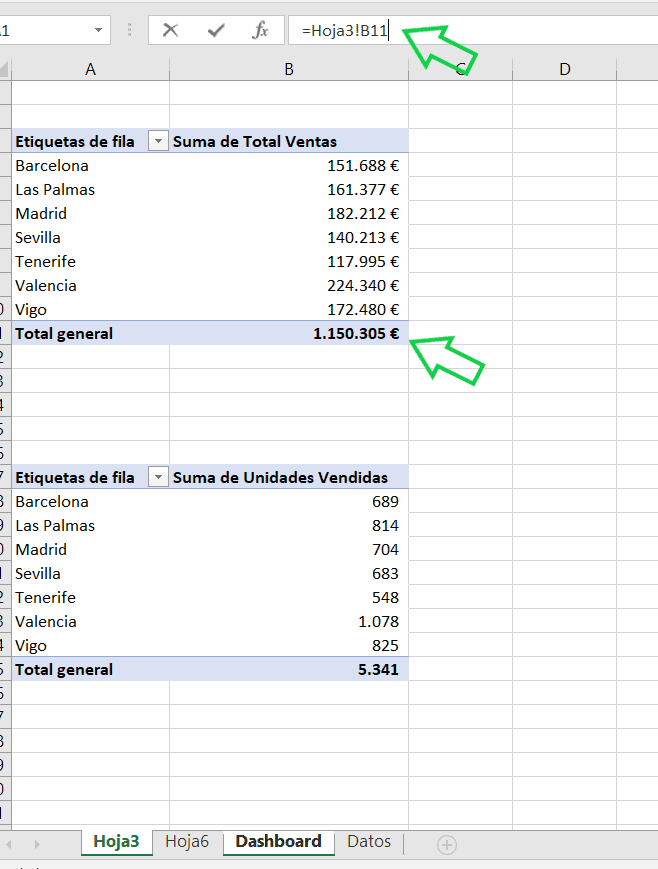Click Suma de Unidades Vendidas header cell

pyautogui.click(x=289, y=477)
